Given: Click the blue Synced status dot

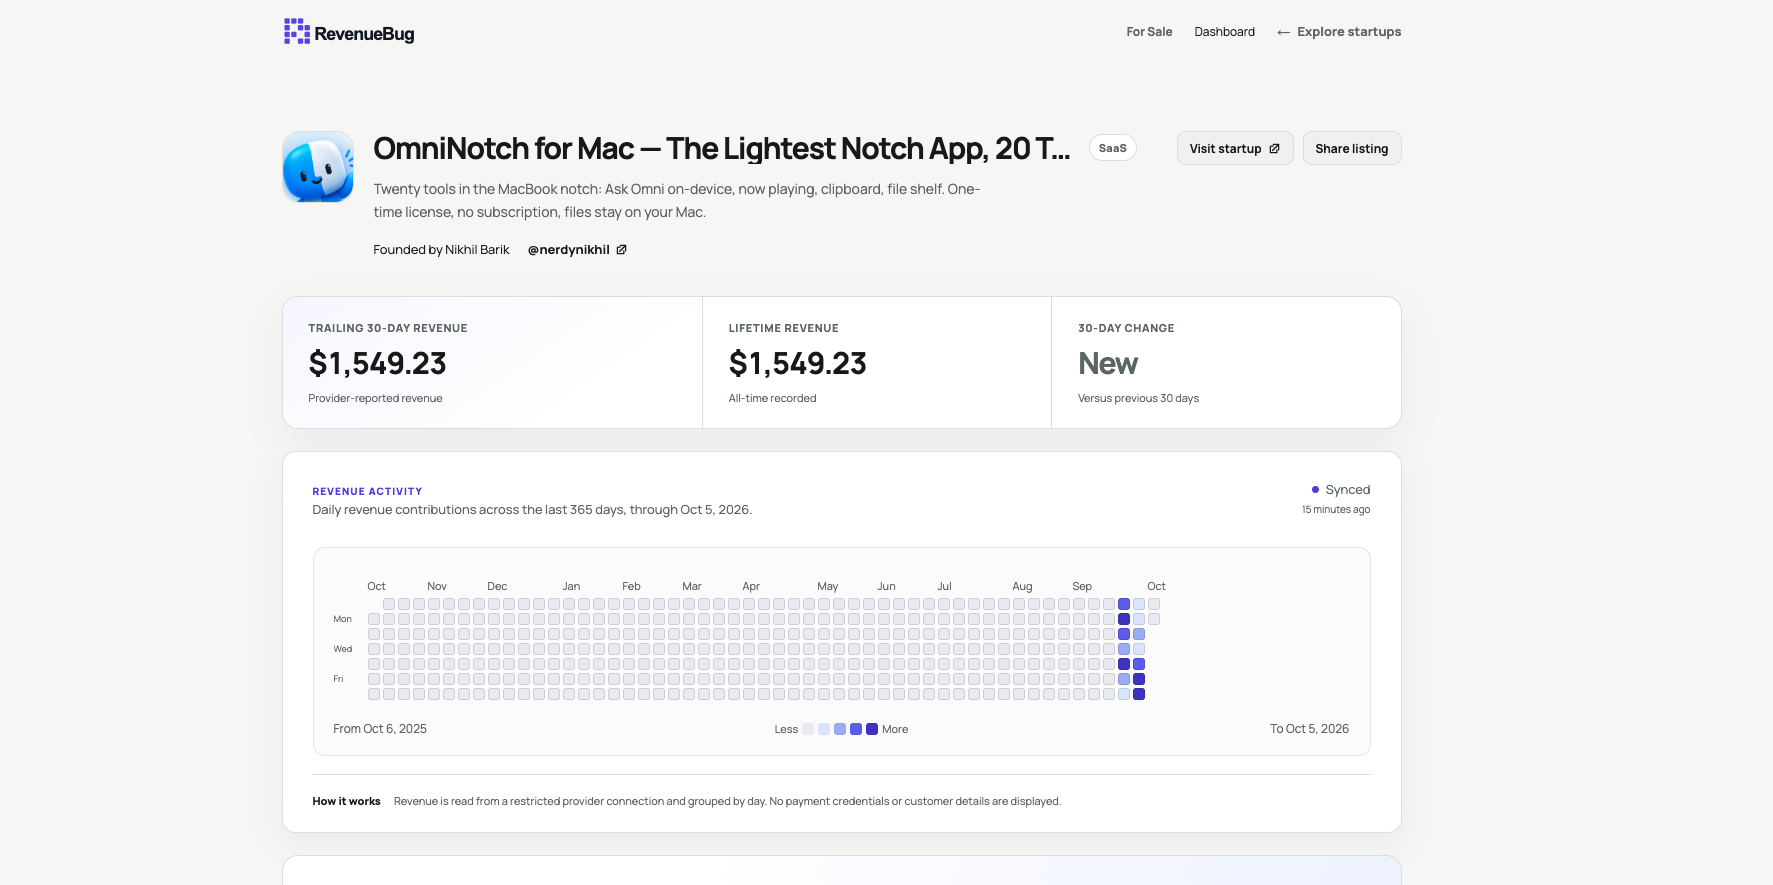Looking at the screenshot, I should click(x=1315, y=490).
